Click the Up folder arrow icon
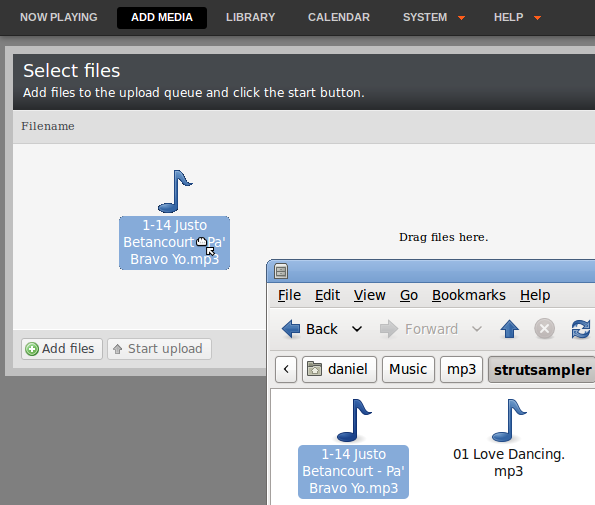Screen dimensions: 595x505 click(510, 329)
